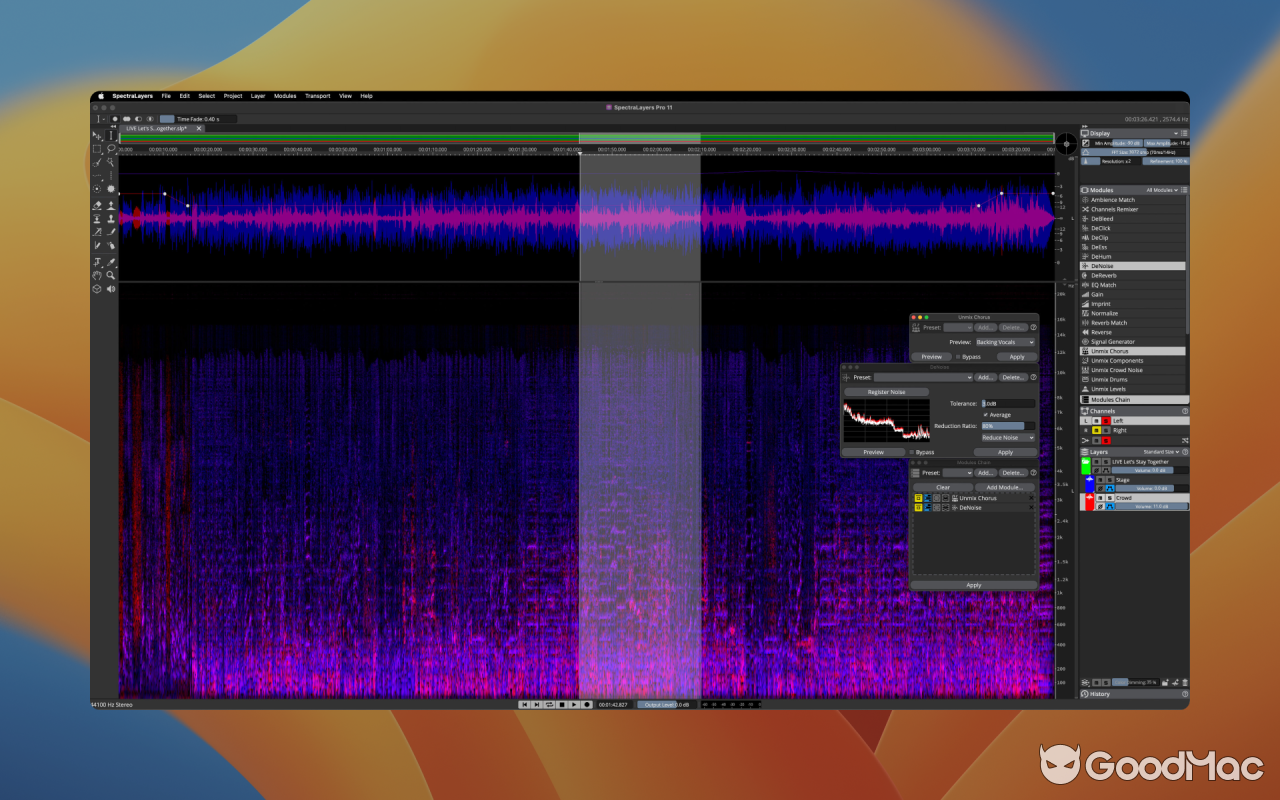Select the Lasso selection tool
Viewport: 1280px width, 800px height.
point(109,149)
